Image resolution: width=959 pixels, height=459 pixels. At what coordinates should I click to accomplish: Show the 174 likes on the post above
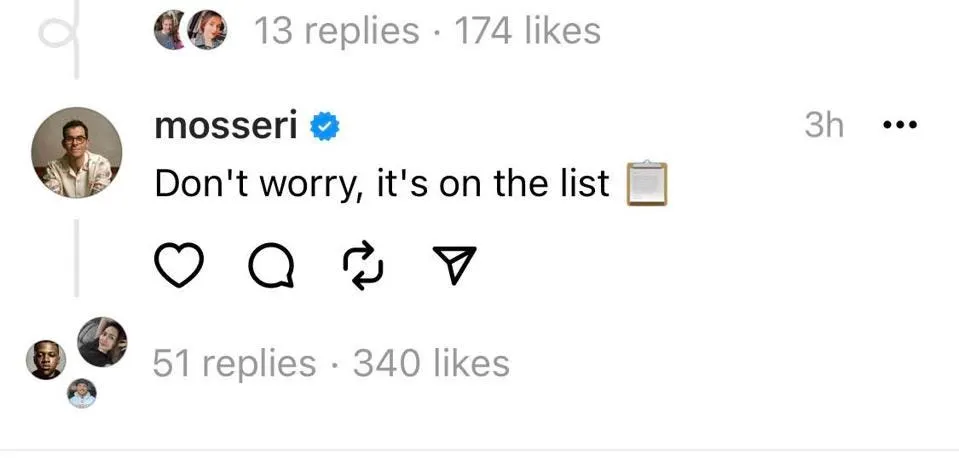[x=528, y=31]
